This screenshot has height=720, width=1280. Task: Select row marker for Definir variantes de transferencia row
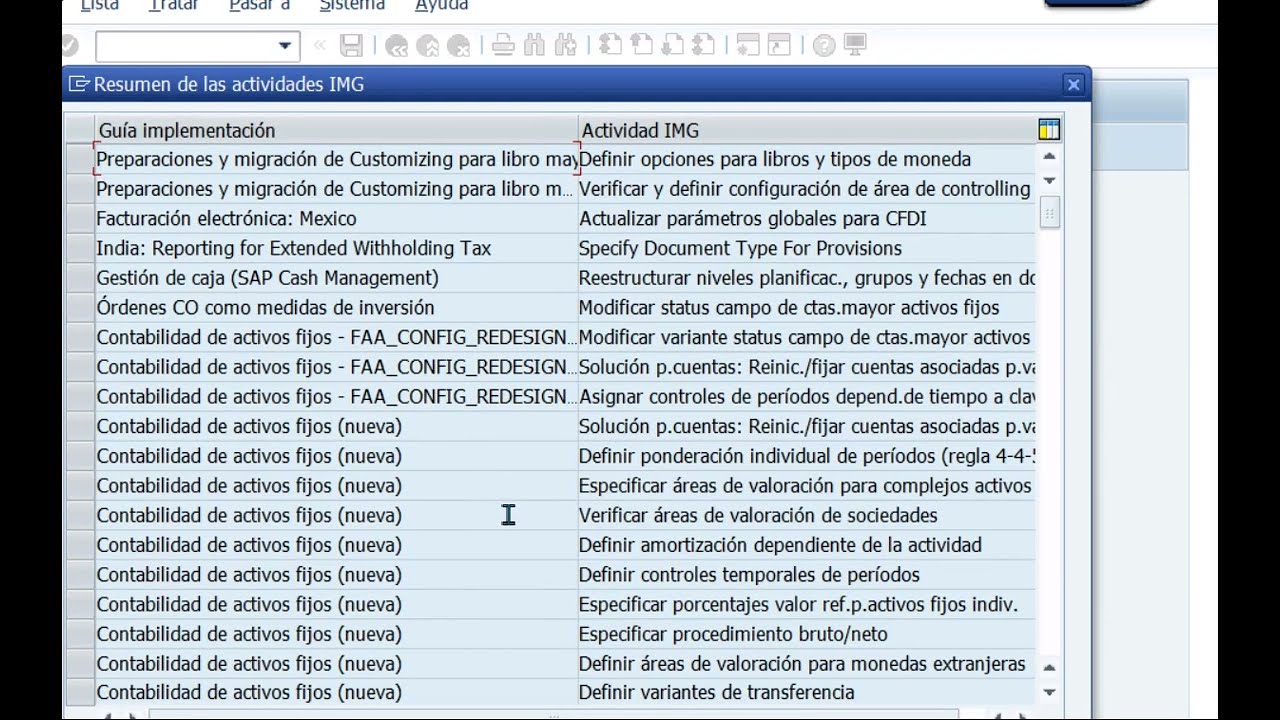coord(80,692)
